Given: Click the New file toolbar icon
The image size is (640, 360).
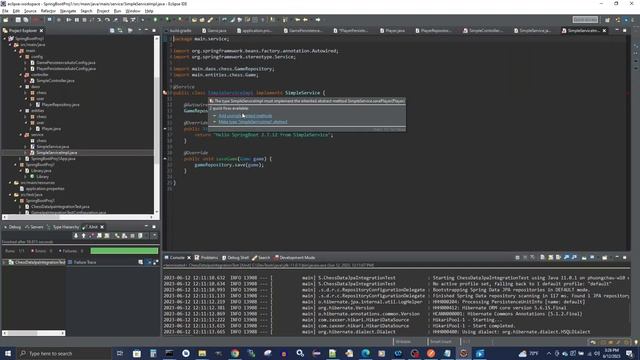Looking at the screenshot, I should pyautogui.click(x=6, y=20).
